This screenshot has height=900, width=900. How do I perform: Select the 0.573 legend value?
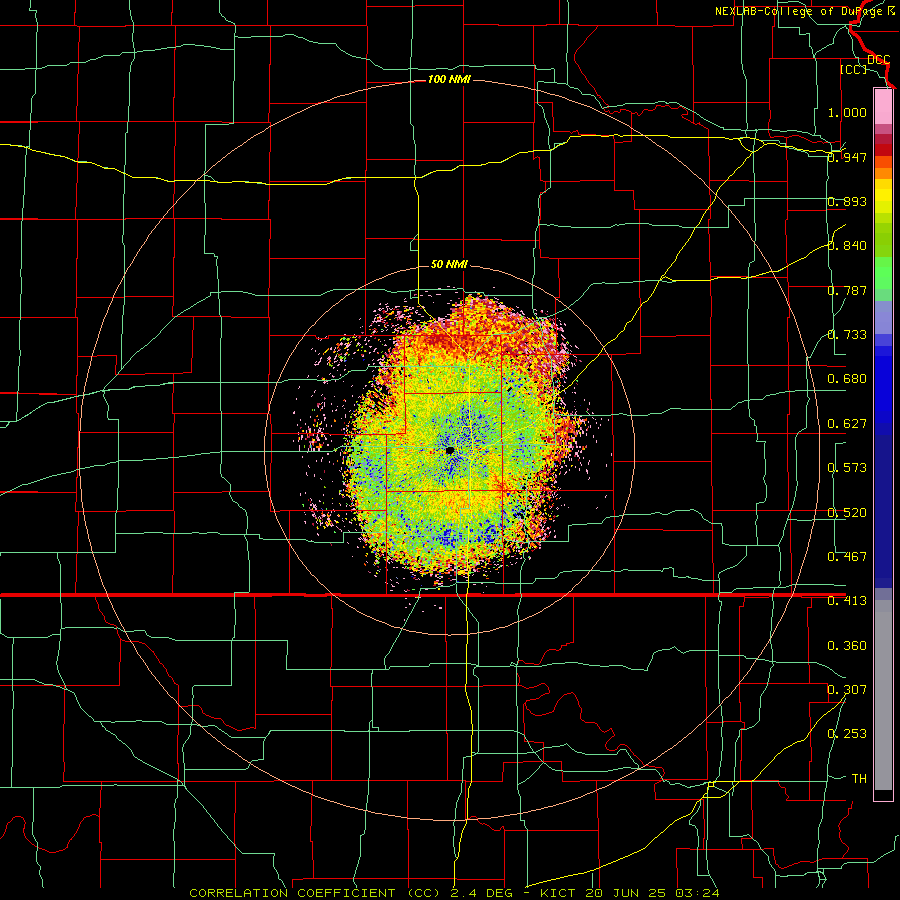(x=847, y=468)
